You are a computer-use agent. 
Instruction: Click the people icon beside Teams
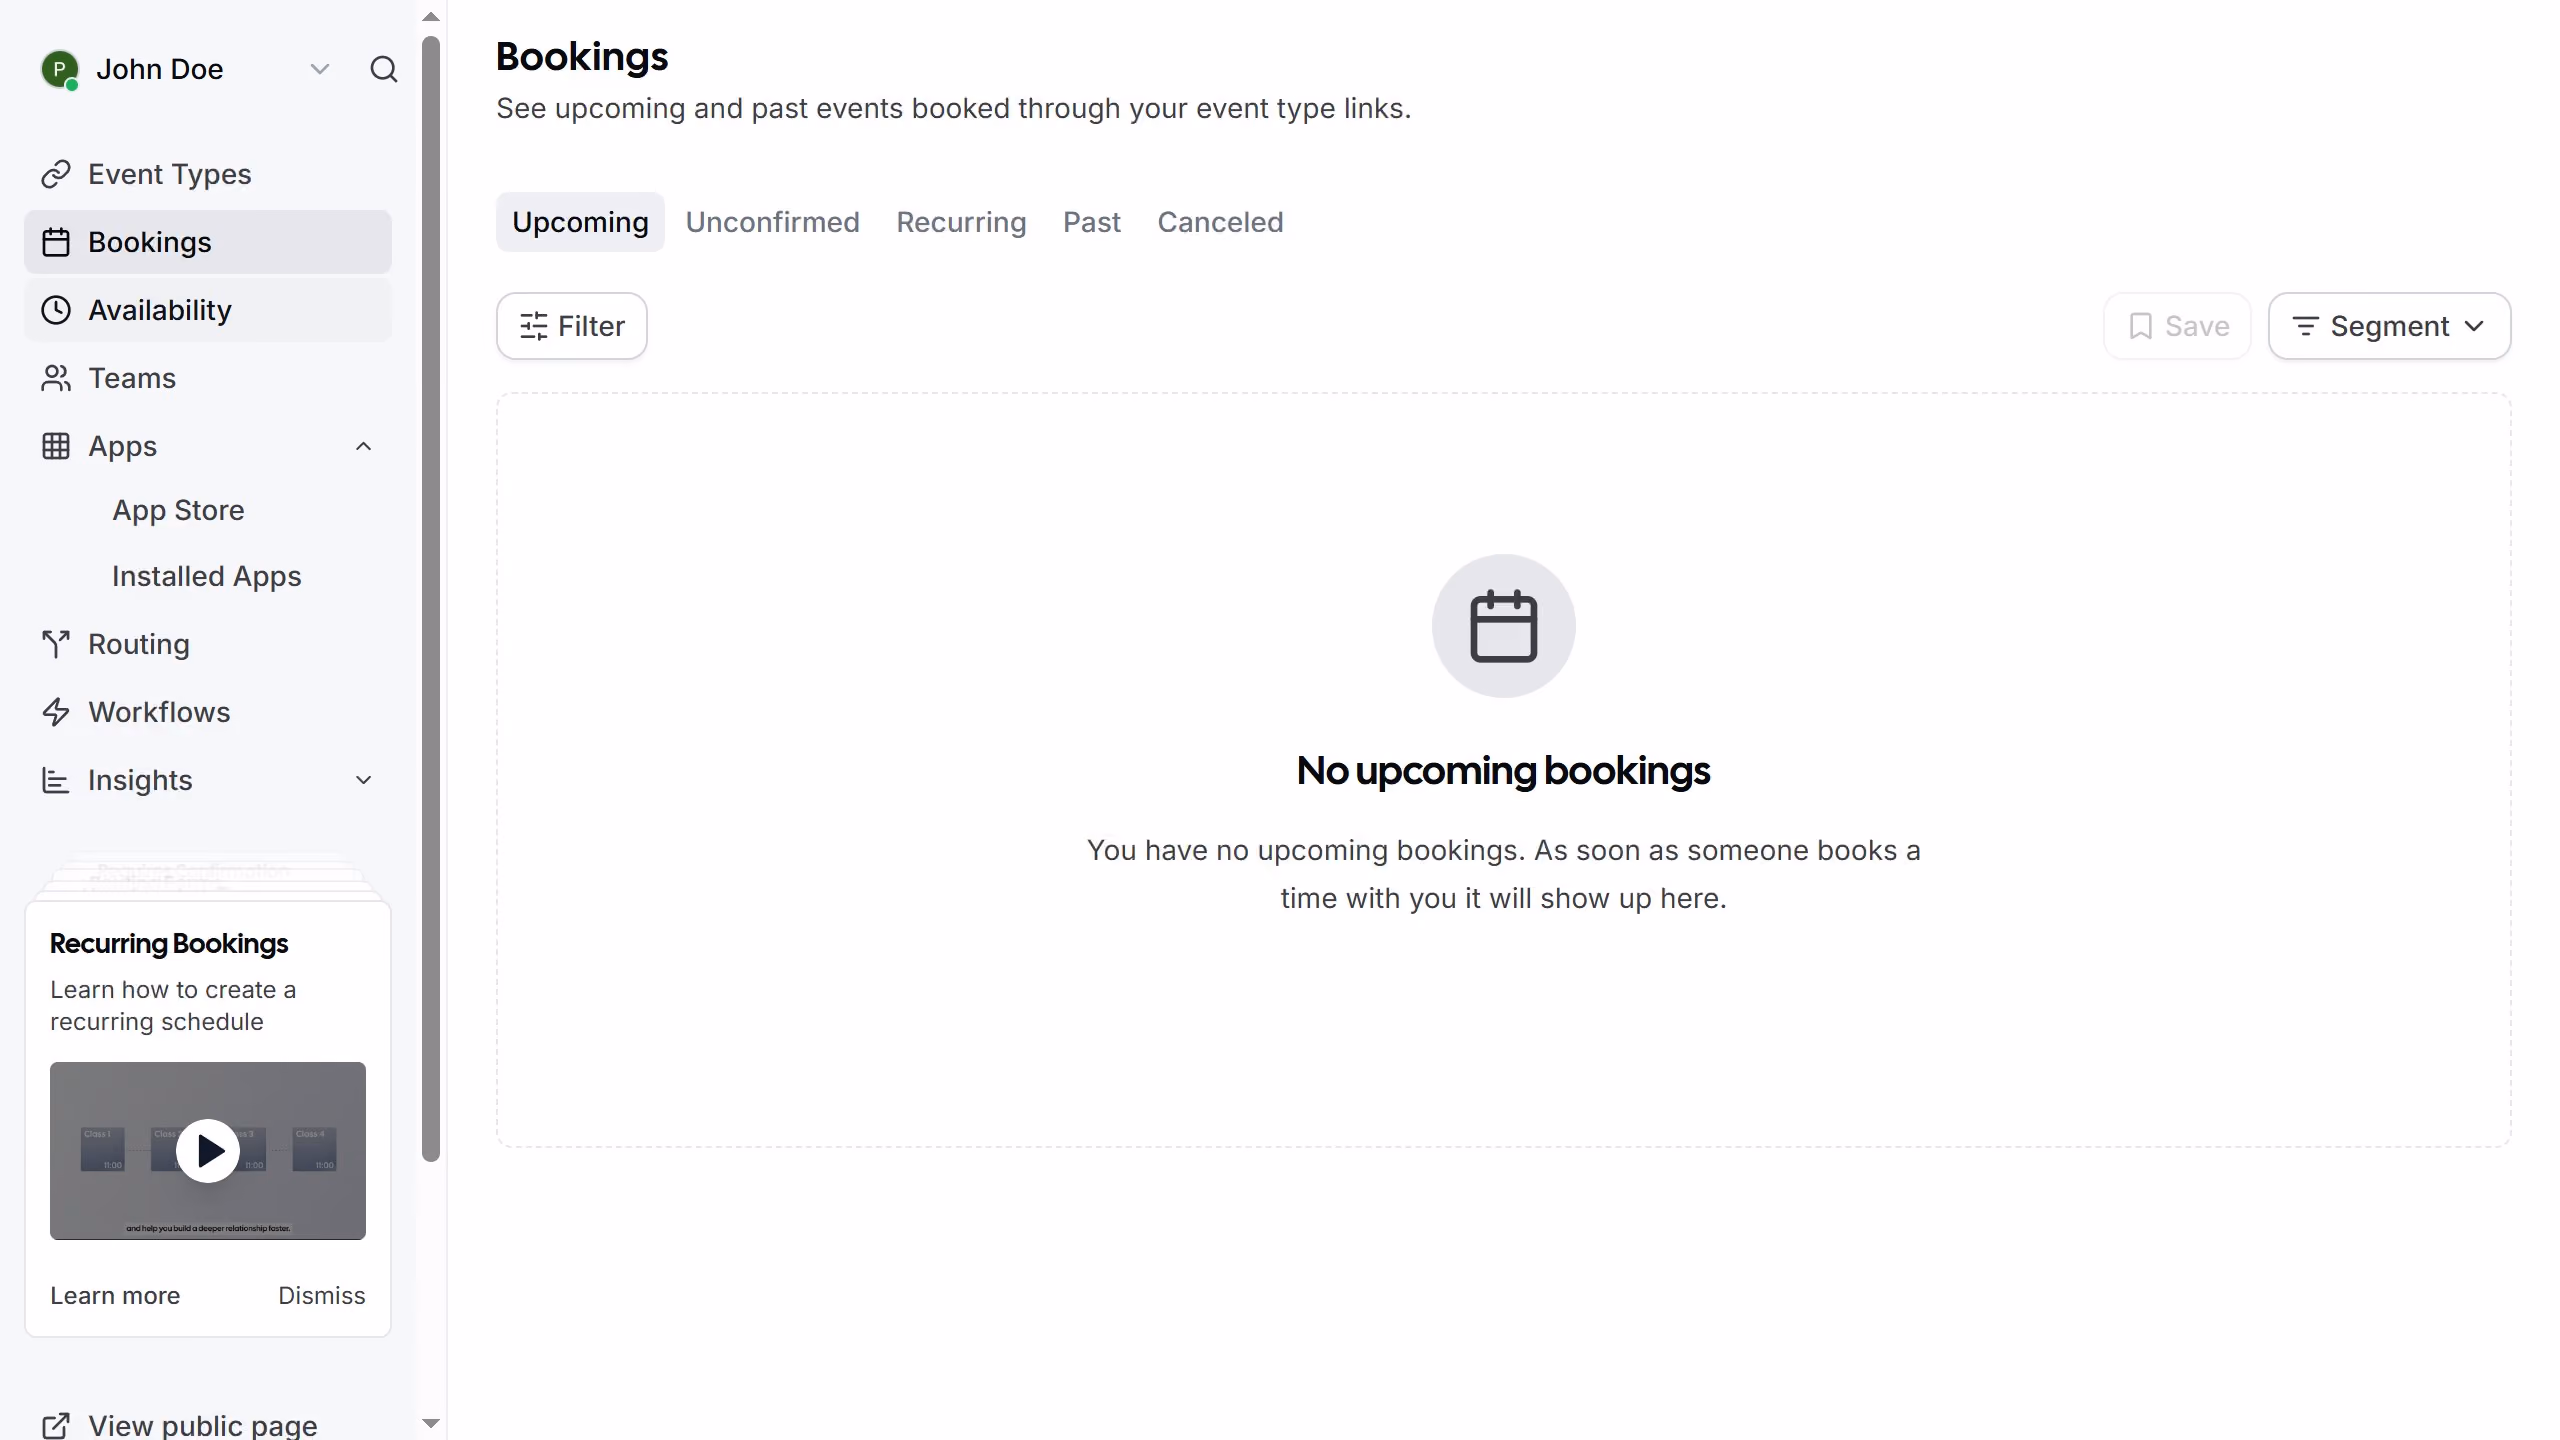pos(56,378)
